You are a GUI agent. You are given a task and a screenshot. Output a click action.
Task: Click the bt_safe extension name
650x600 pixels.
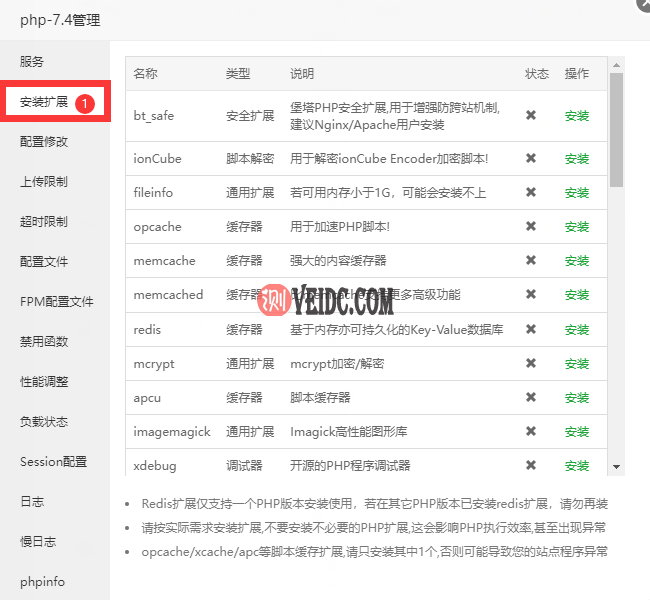(154, 116)
